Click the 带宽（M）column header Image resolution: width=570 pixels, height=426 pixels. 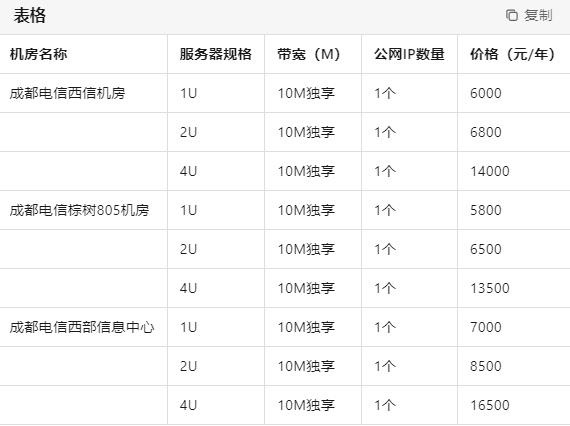[x=309, y=54]
